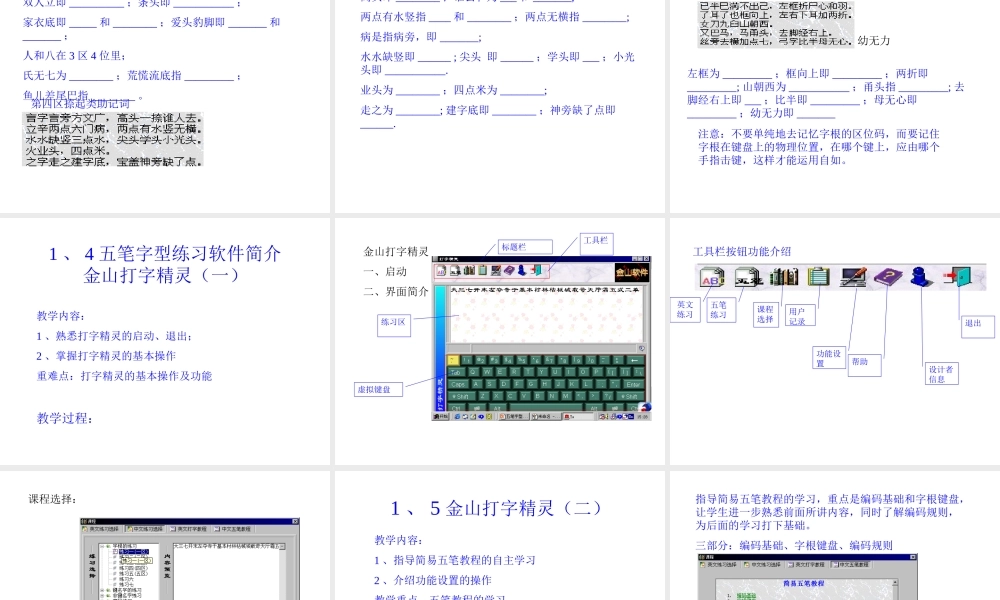Click the small exit door icon in the typing window
The width and height of the screenshot is (1000, 600).
tap(536, 270)
